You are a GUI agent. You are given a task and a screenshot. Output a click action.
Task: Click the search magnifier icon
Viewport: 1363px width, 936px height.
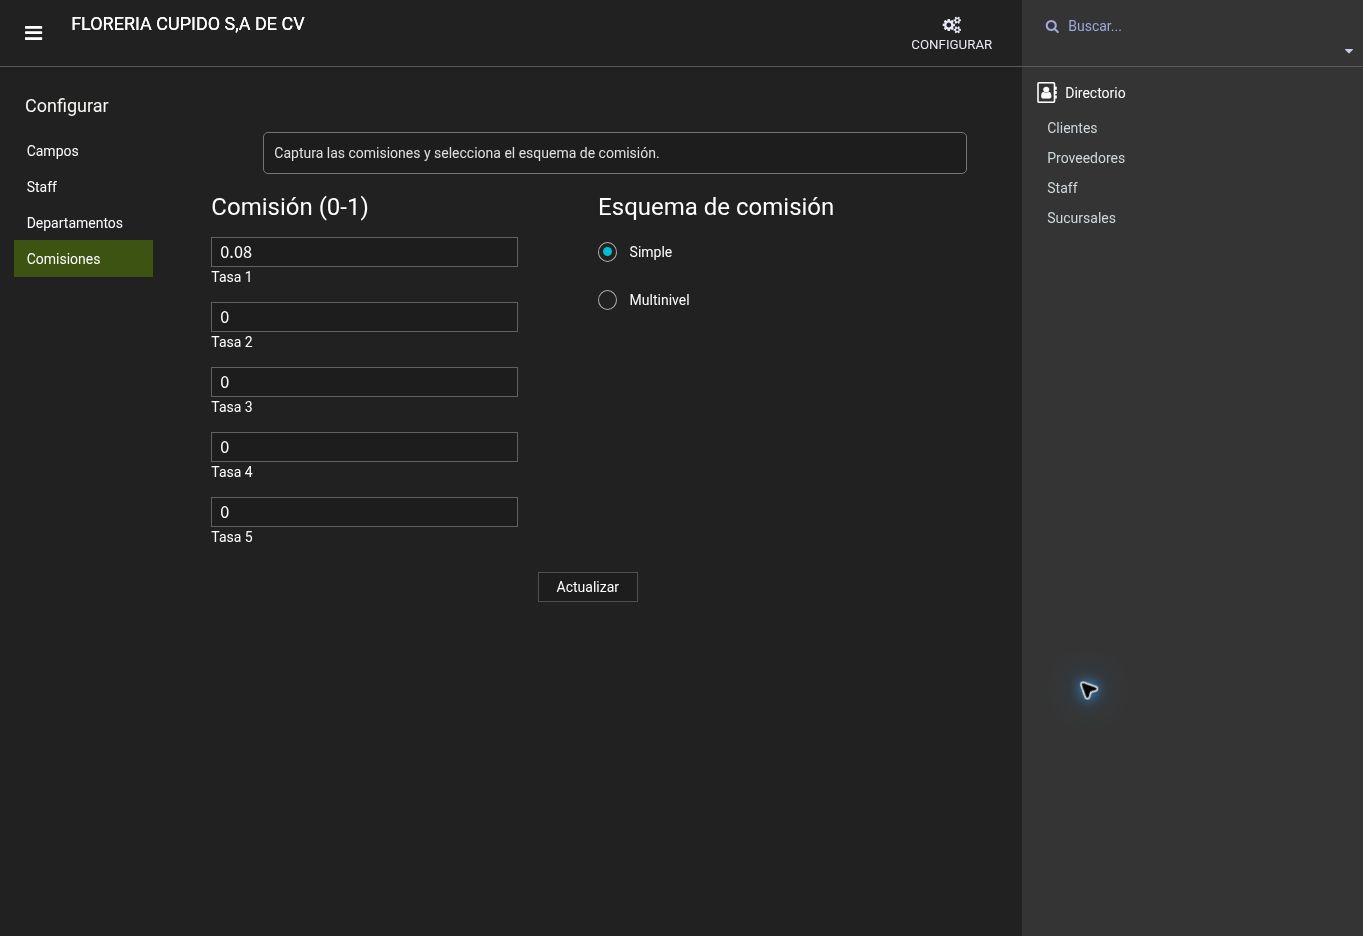[x=1052, y=27]
